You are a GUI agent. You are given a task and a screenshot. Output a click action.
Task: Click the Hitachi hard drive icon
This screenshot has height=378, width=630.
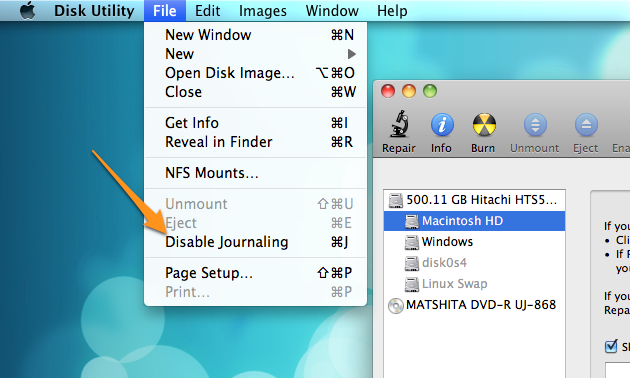(x=396, y=200)
